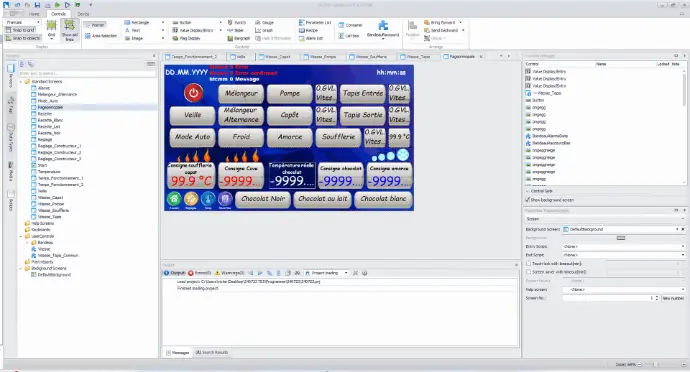The height and width of the screenshot is (372, 690).
Task: Switch to the Home ribbon tab
Action: coord(34,14)
